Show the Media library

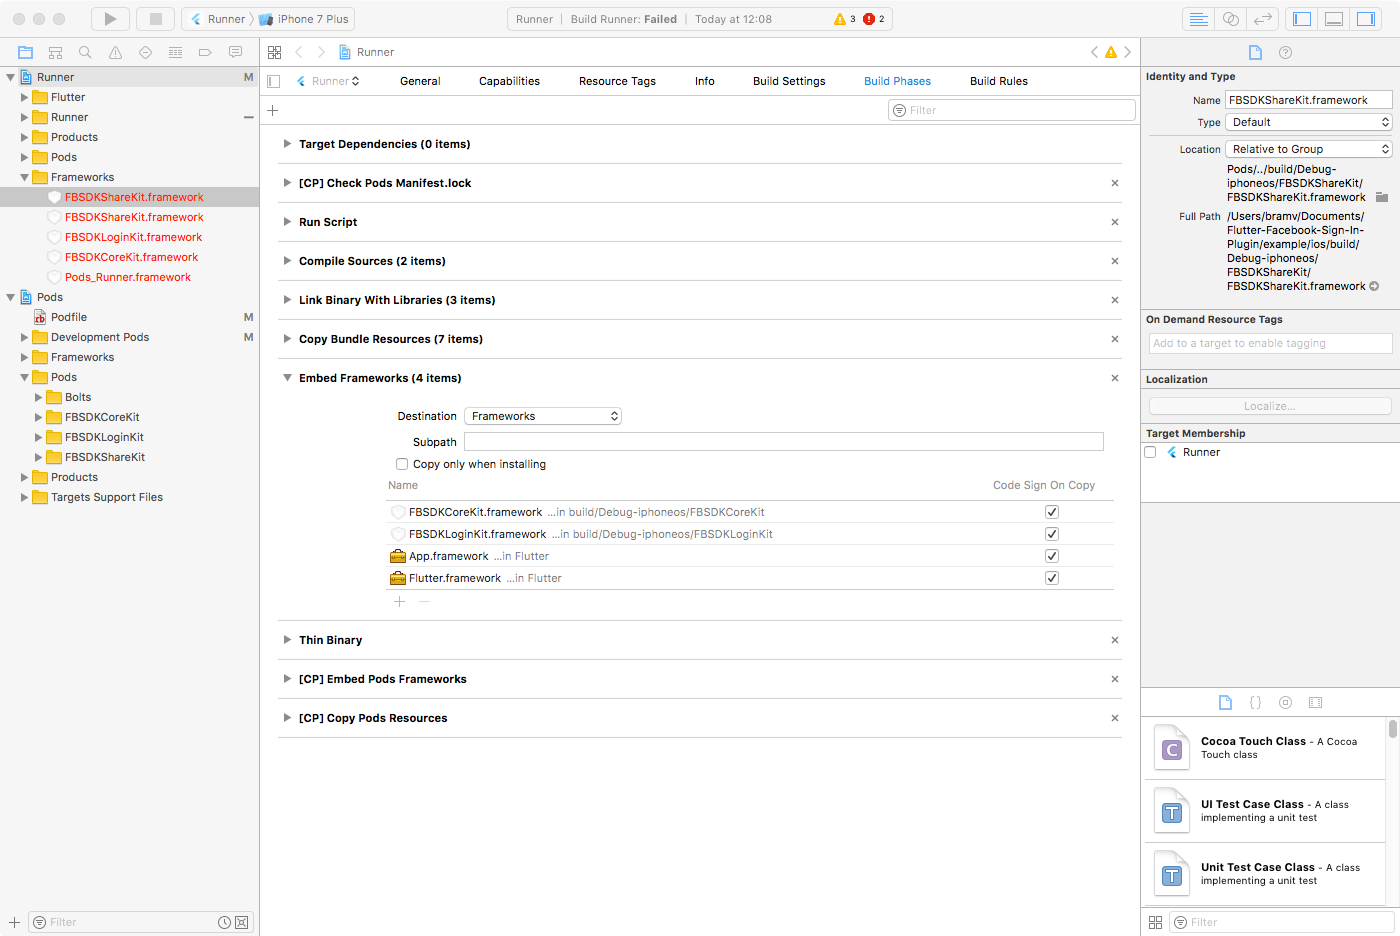coord(1315,702)
